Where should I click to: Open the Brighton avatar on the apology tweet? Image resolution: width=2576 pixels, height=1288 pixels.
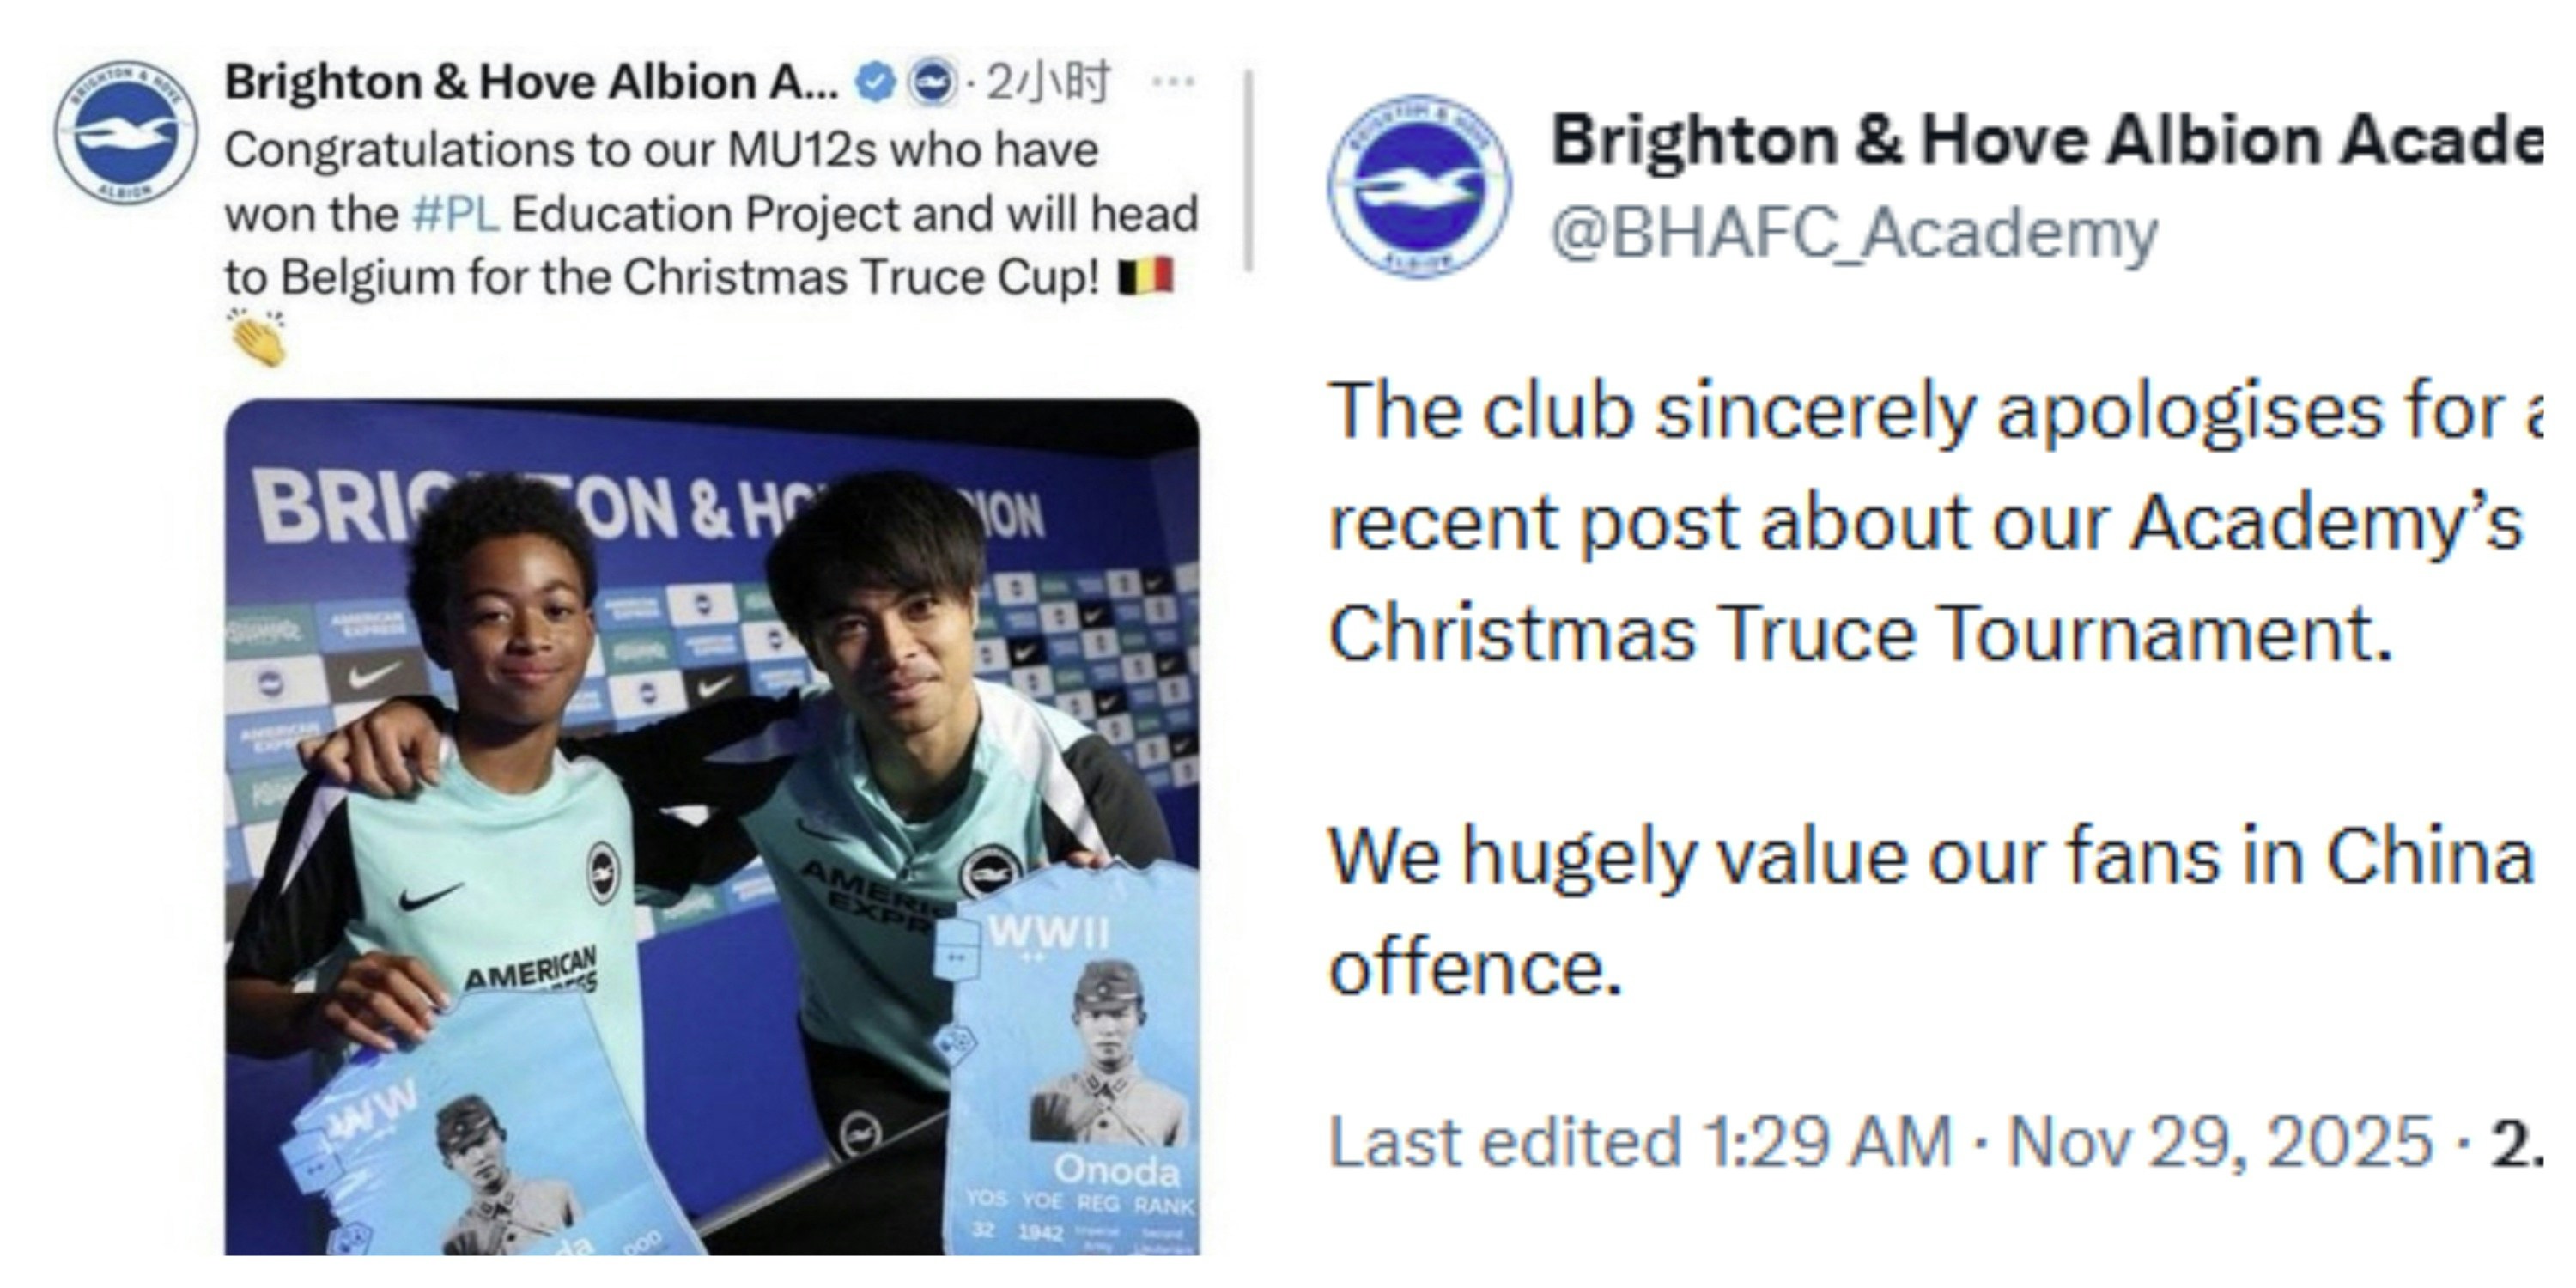pyautogui.click(x=1419, y=187)
